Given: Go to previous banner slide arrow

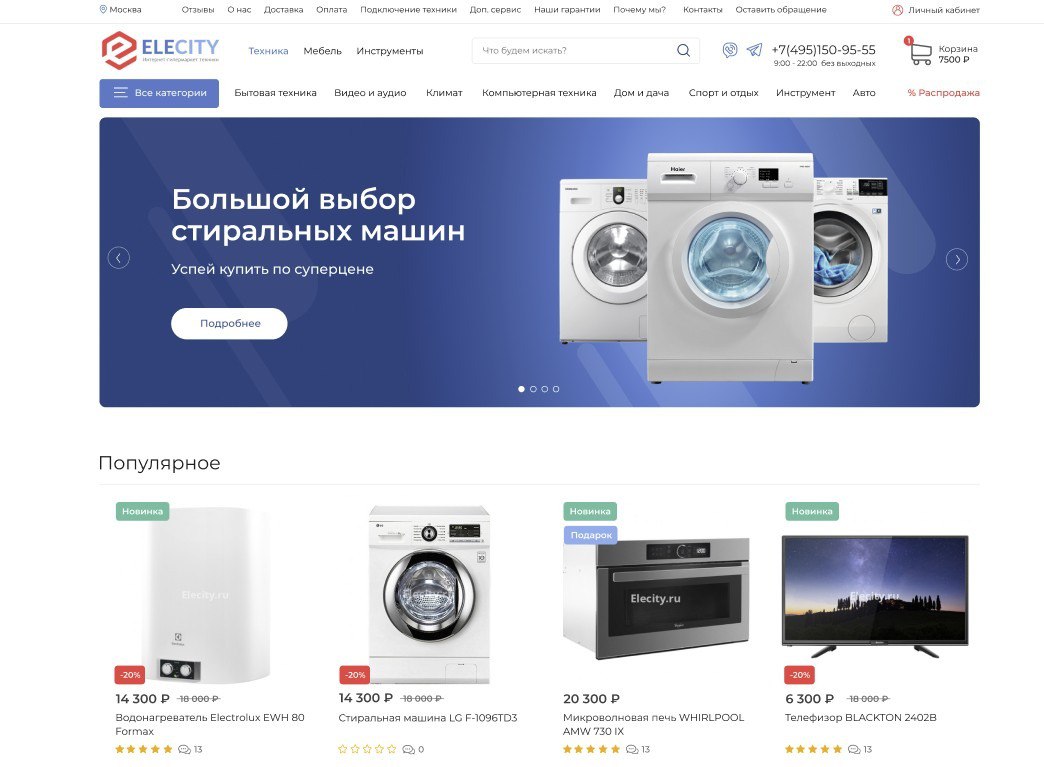Looking at the screenshot, I should click(x=119, y=258).
